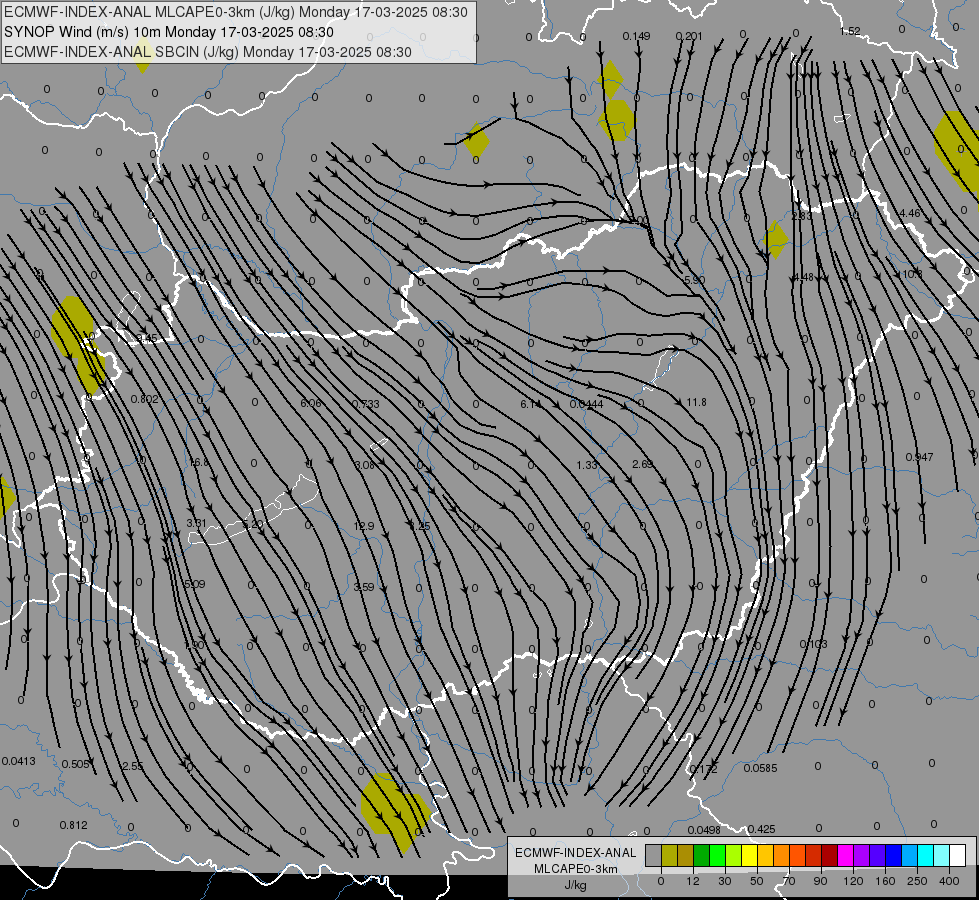Click the grid value '0.0585' on the map
The width and height of the screenshot is (979, 900).
pos(760,768)
